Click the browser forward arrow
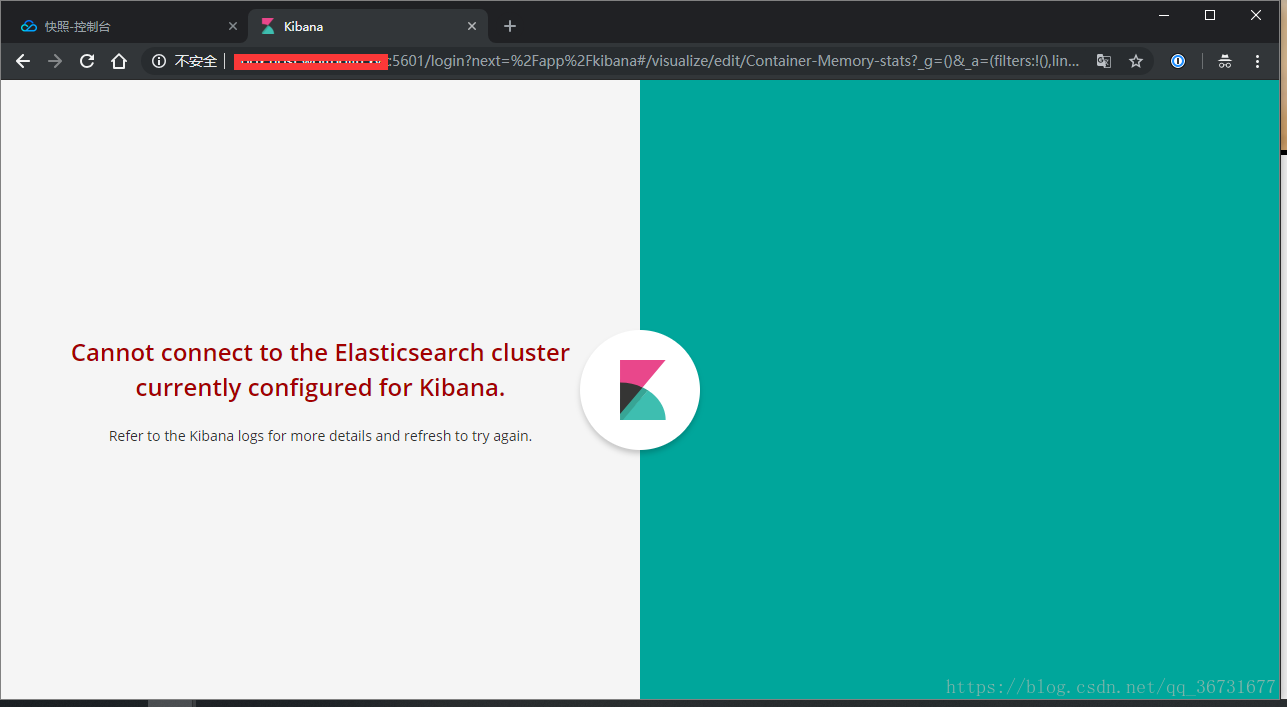The width and height of the screenshot is (1287, 707). [55, 61]
